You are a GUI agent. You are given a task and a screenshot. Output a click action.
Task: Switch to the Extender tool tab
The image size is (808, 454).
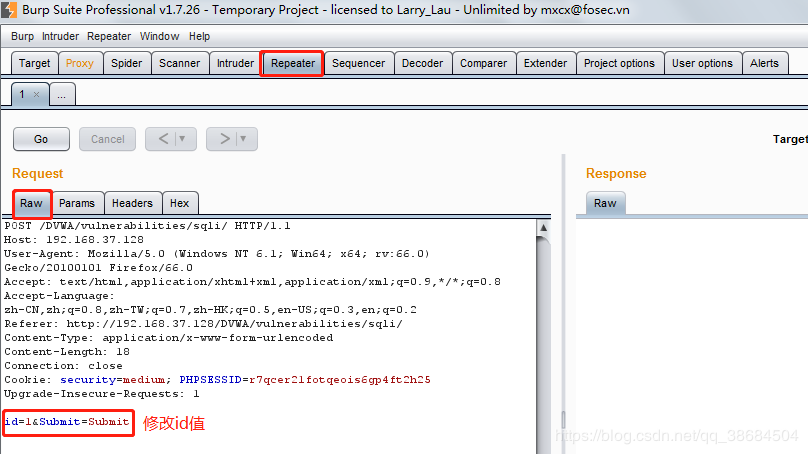[x=545, y=63]
